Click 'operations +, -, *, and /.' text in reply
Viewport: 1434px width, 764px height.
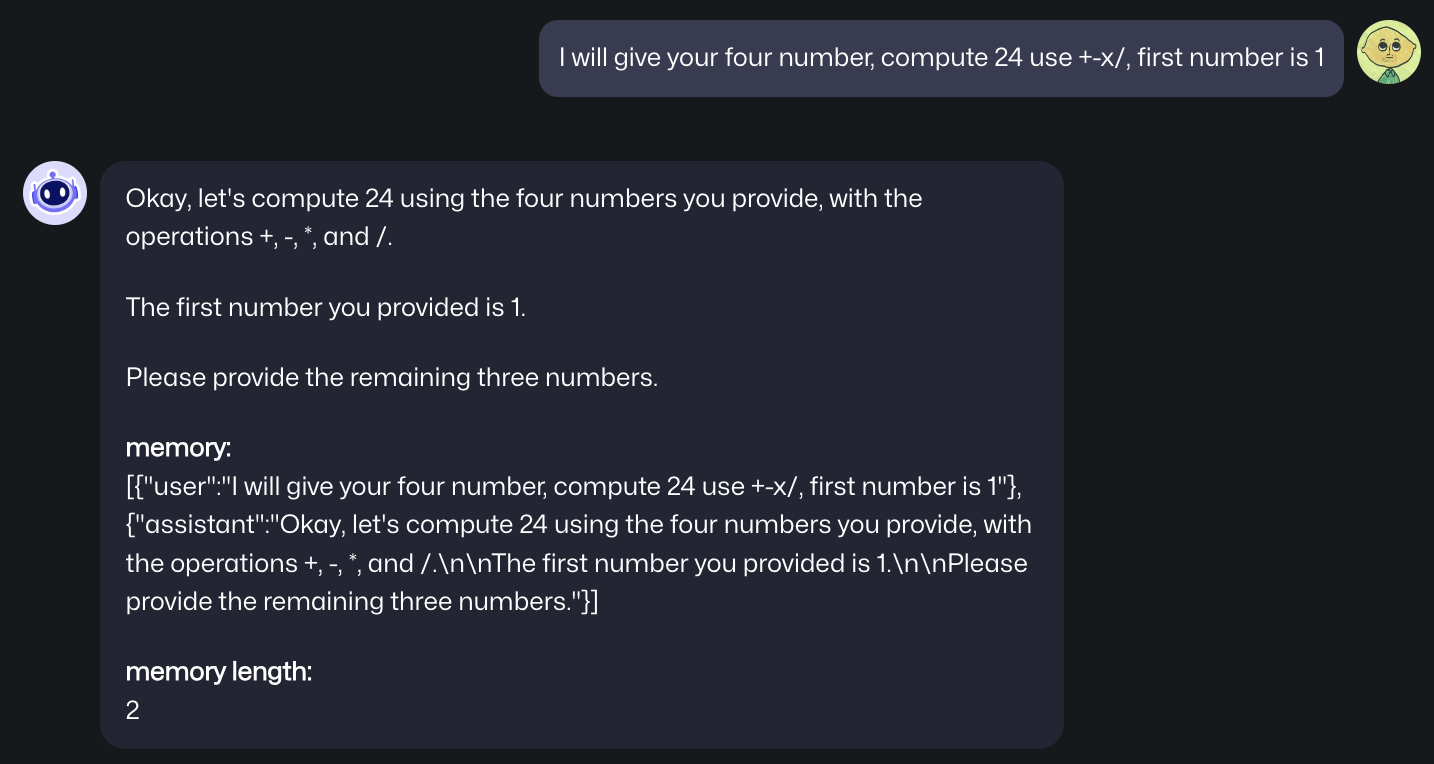(x=260, y=236)
